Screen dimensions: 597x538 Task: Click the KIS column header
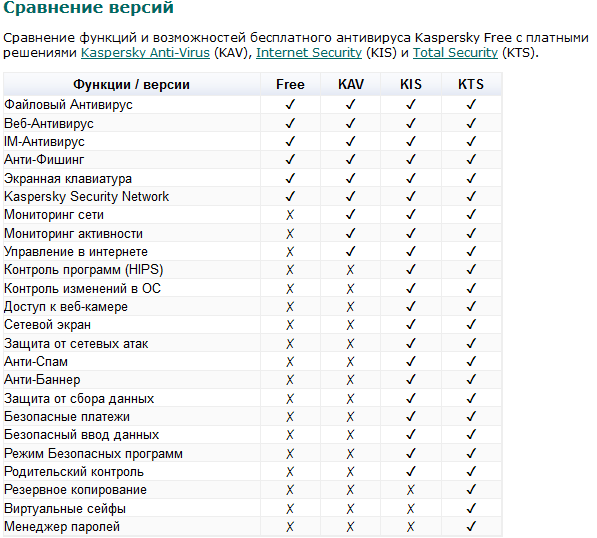point(411,84)
